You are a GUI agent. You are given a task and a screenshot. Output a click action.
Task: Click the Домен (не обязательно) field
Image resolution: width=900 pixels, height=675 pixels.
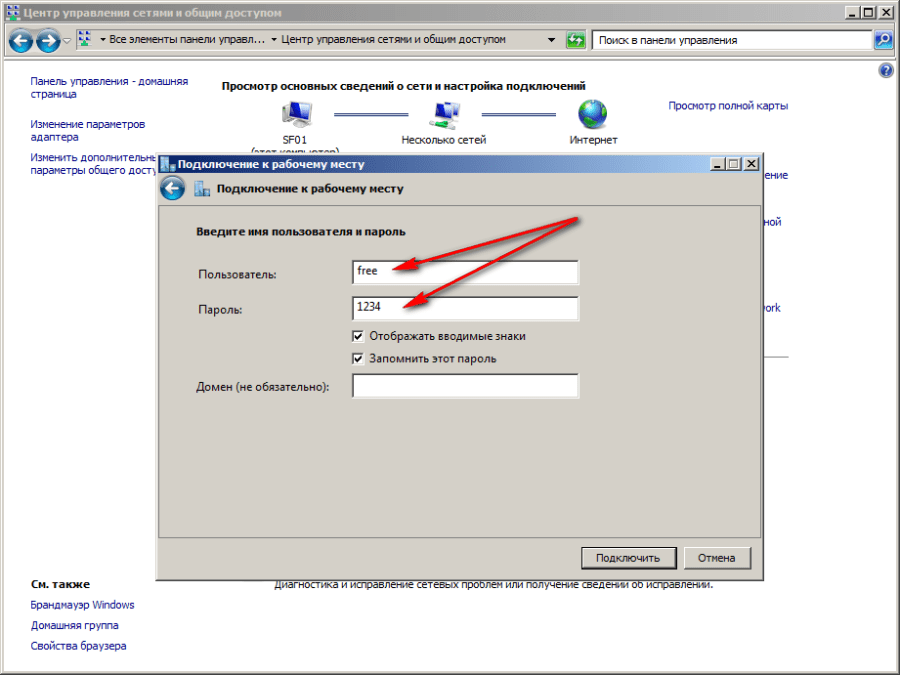click(x=465, y=386)
